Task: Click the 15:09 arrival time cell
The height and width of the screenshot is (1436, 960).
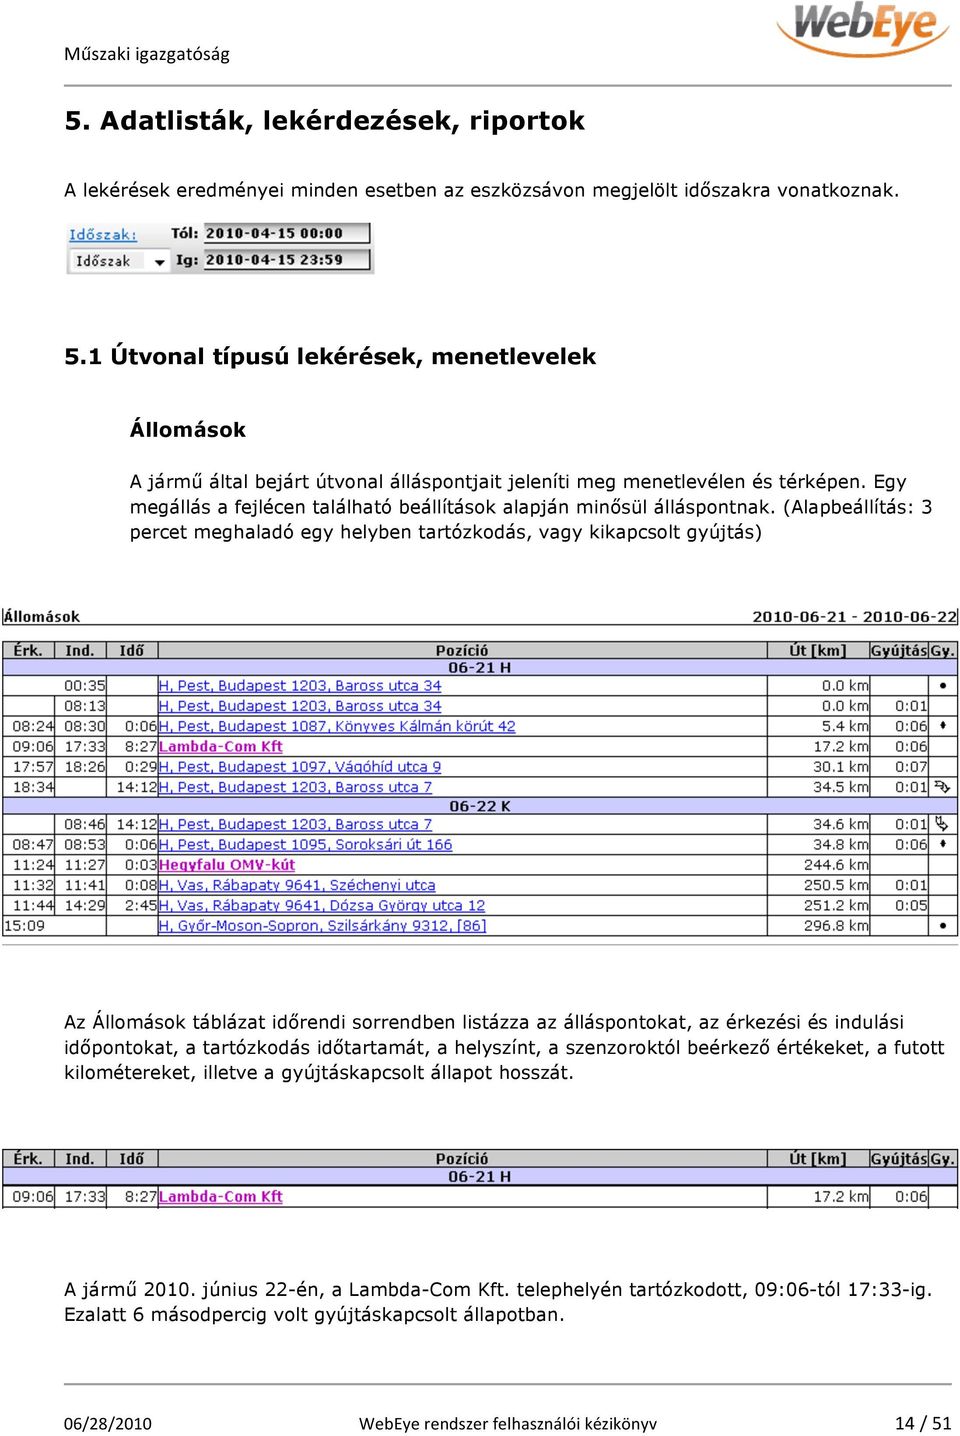Action: pos(28,926)
